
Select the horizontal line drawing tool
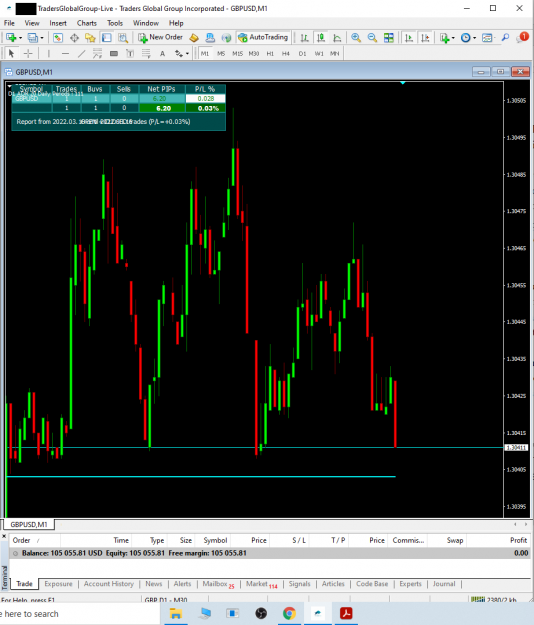(x=65, y=53)
